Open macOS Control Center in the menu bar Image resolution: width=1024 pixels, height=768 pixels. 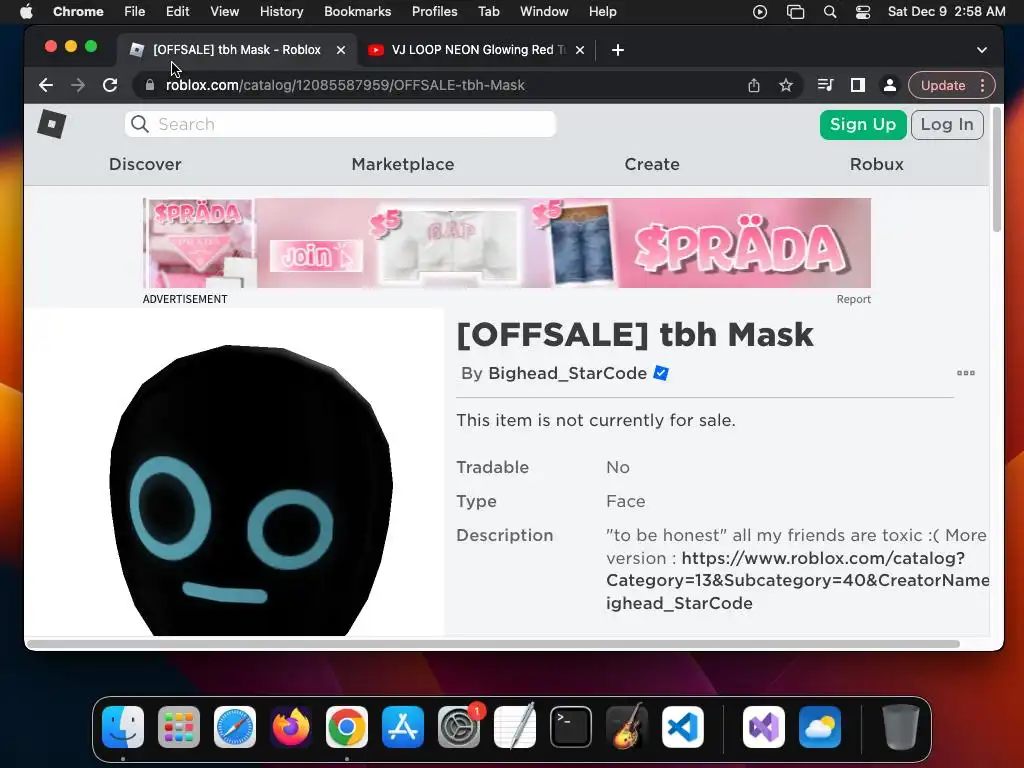click(x=863, y=11)
